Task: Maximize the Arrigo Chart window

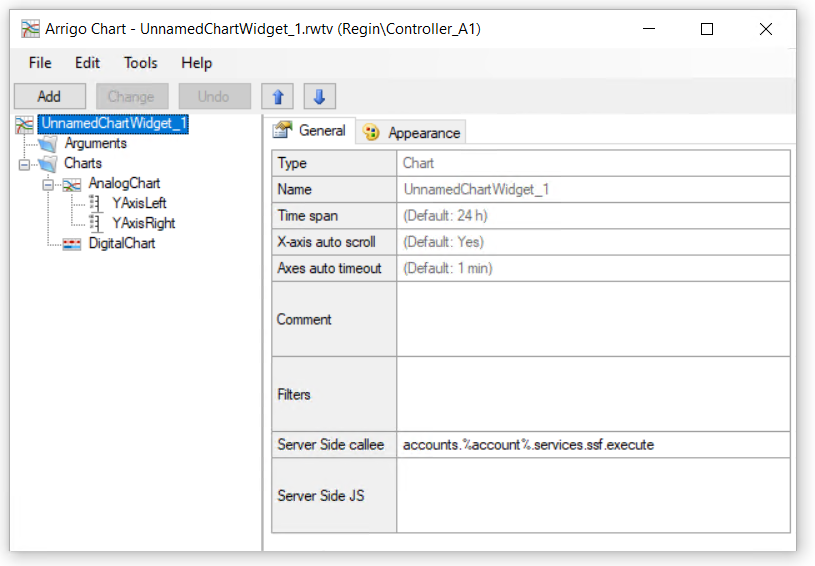Action: tap(707, 29)
